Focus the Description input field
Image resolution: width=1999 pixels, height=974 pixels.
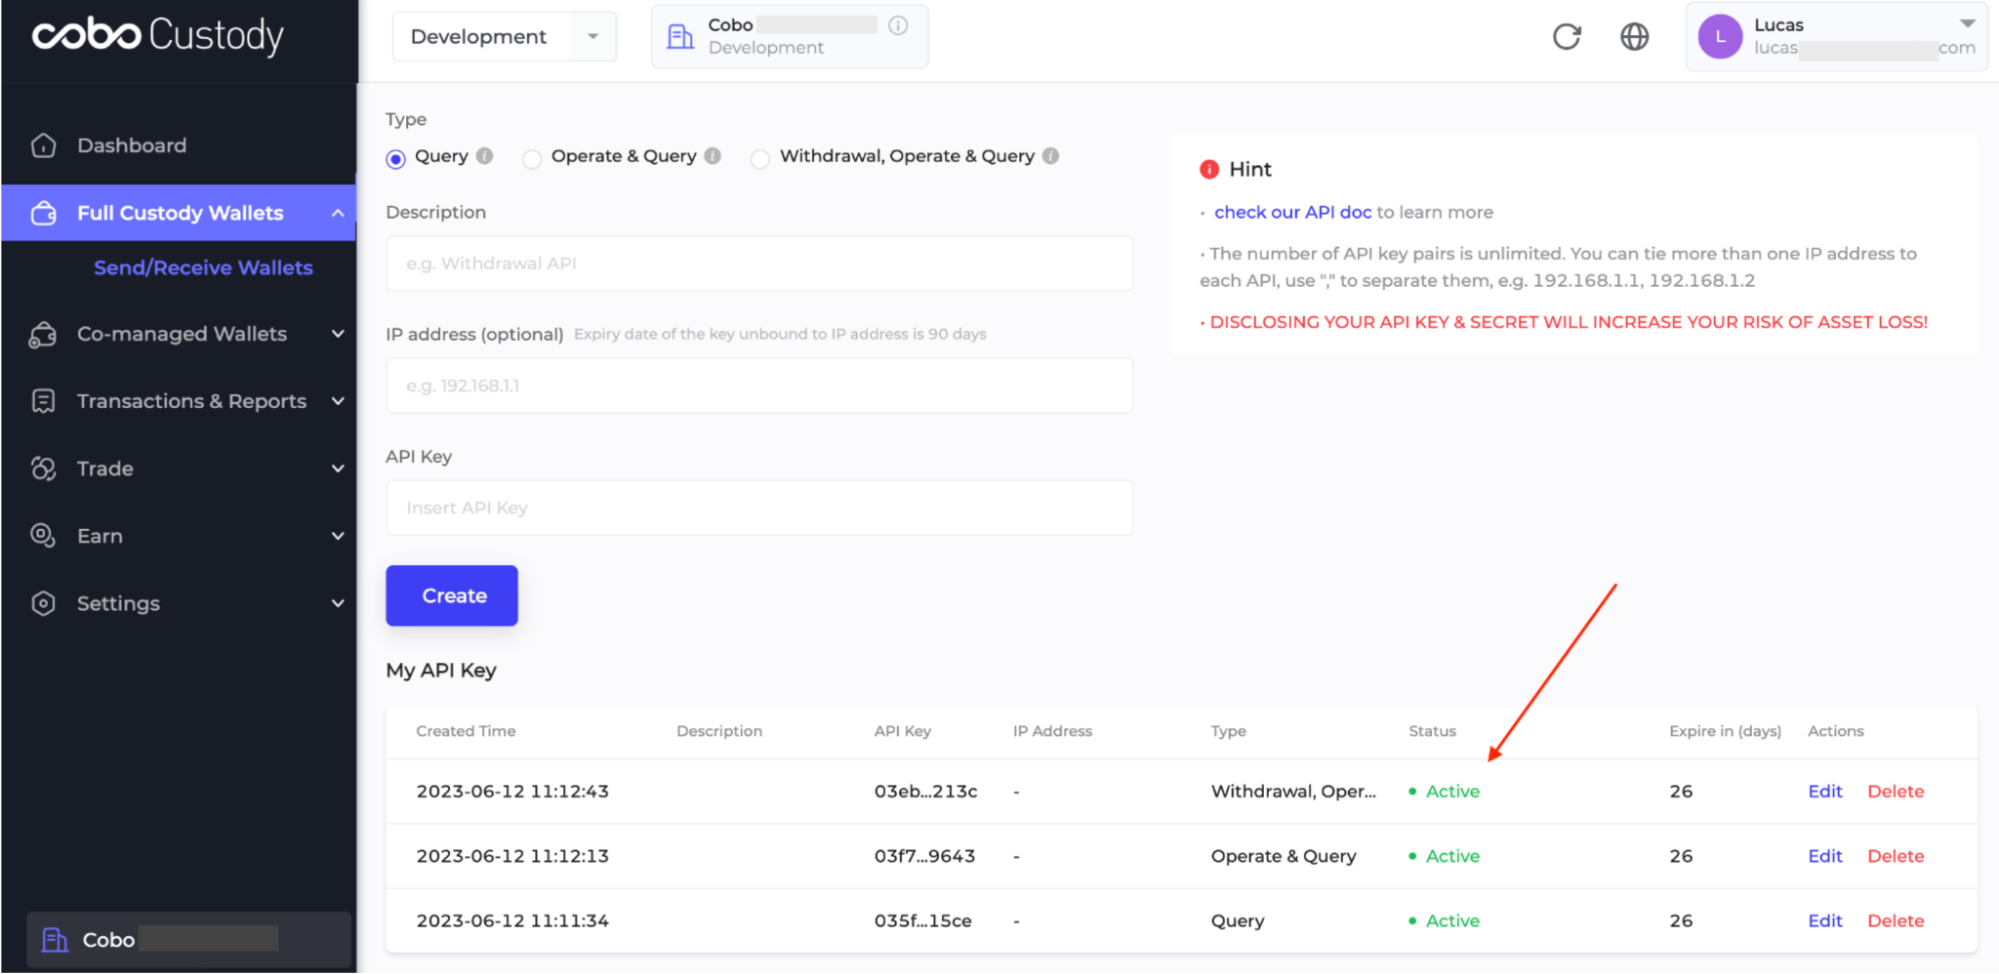(759, 264)
